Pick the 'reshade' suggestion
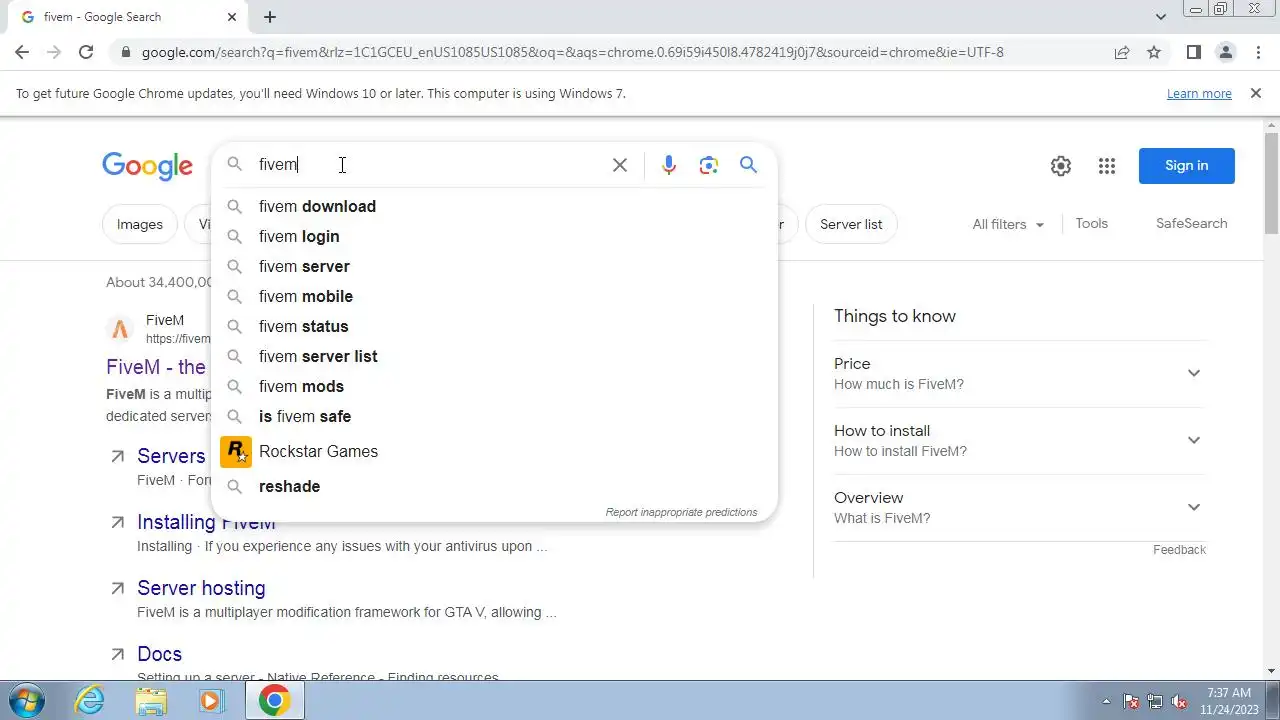 494,486
